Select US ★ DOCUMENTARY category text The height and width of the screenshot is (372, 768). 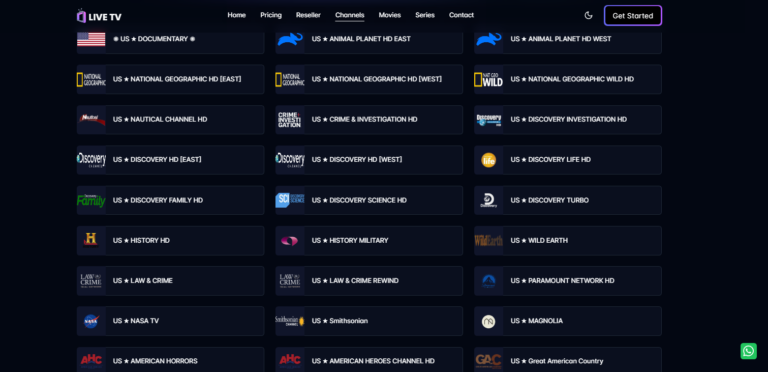(x=154, y=39)
